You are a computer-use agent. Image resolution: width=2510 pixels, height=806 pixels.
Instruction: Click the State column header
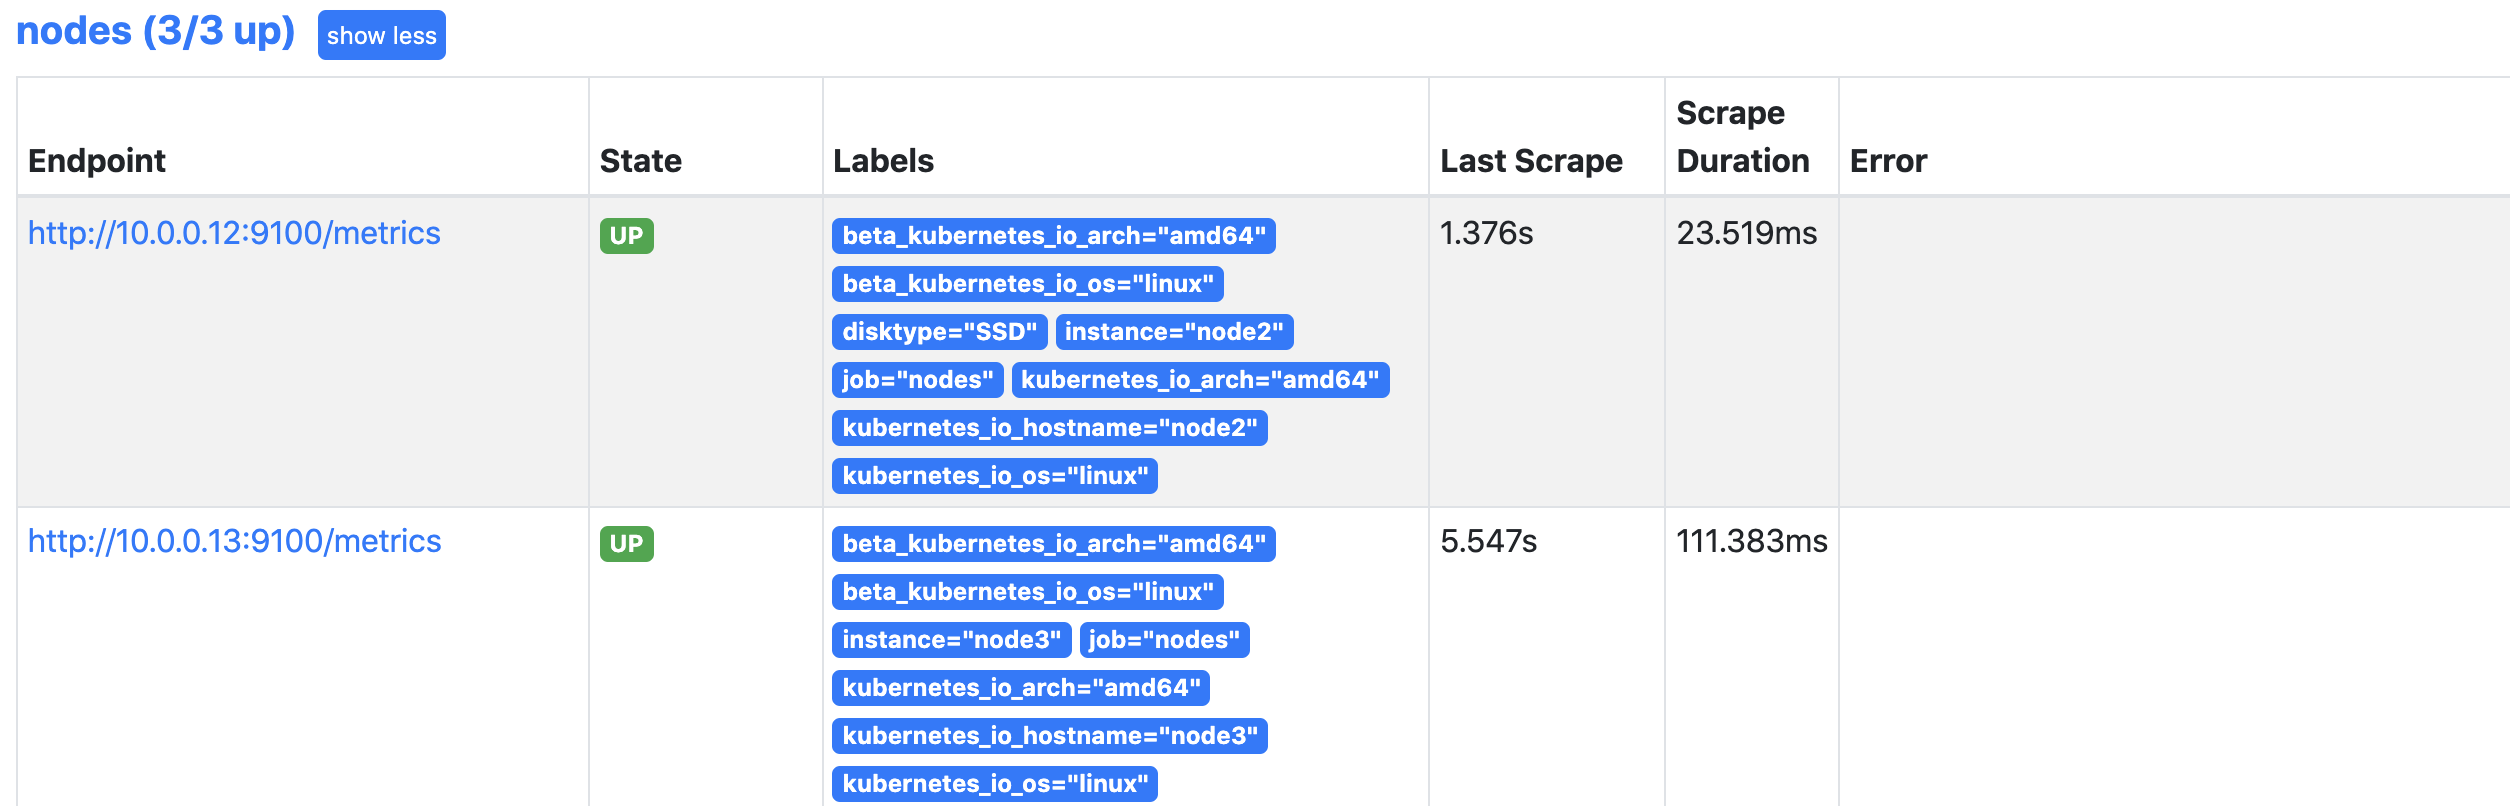click(640, 161)
